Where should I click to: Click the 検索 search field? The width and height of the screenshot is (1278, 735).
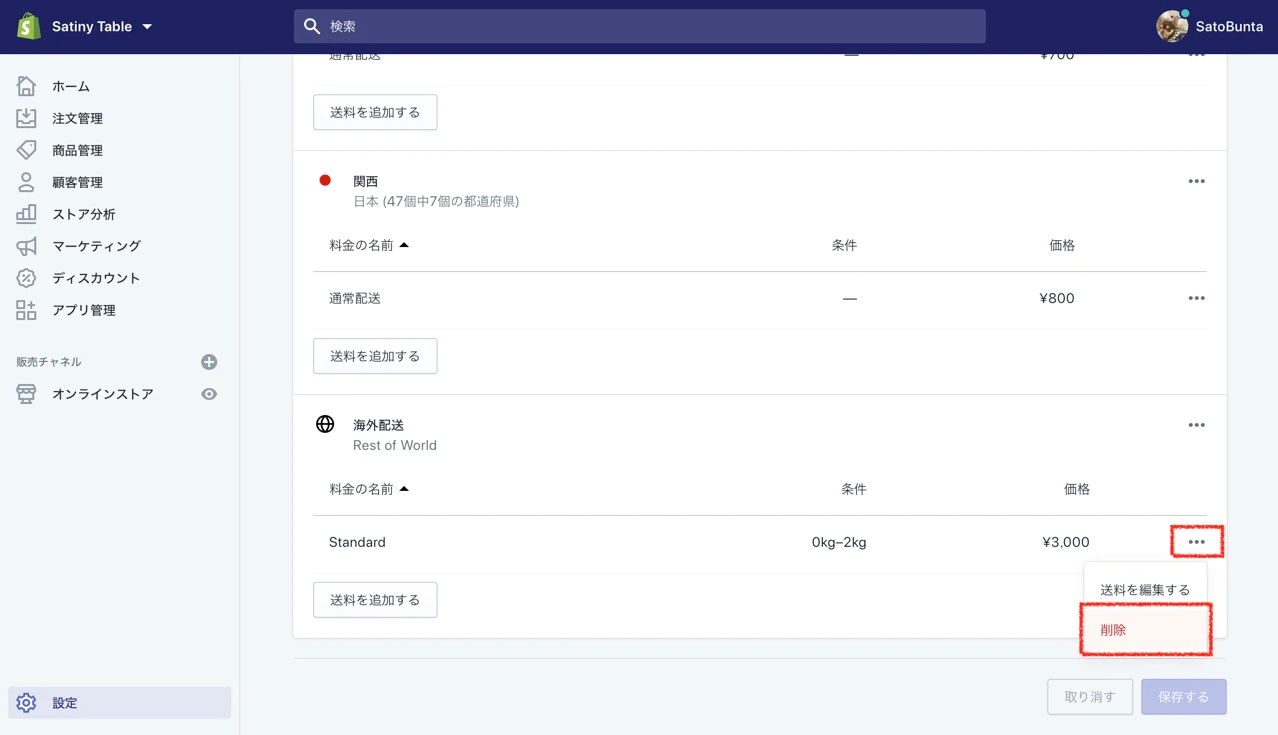640,27
